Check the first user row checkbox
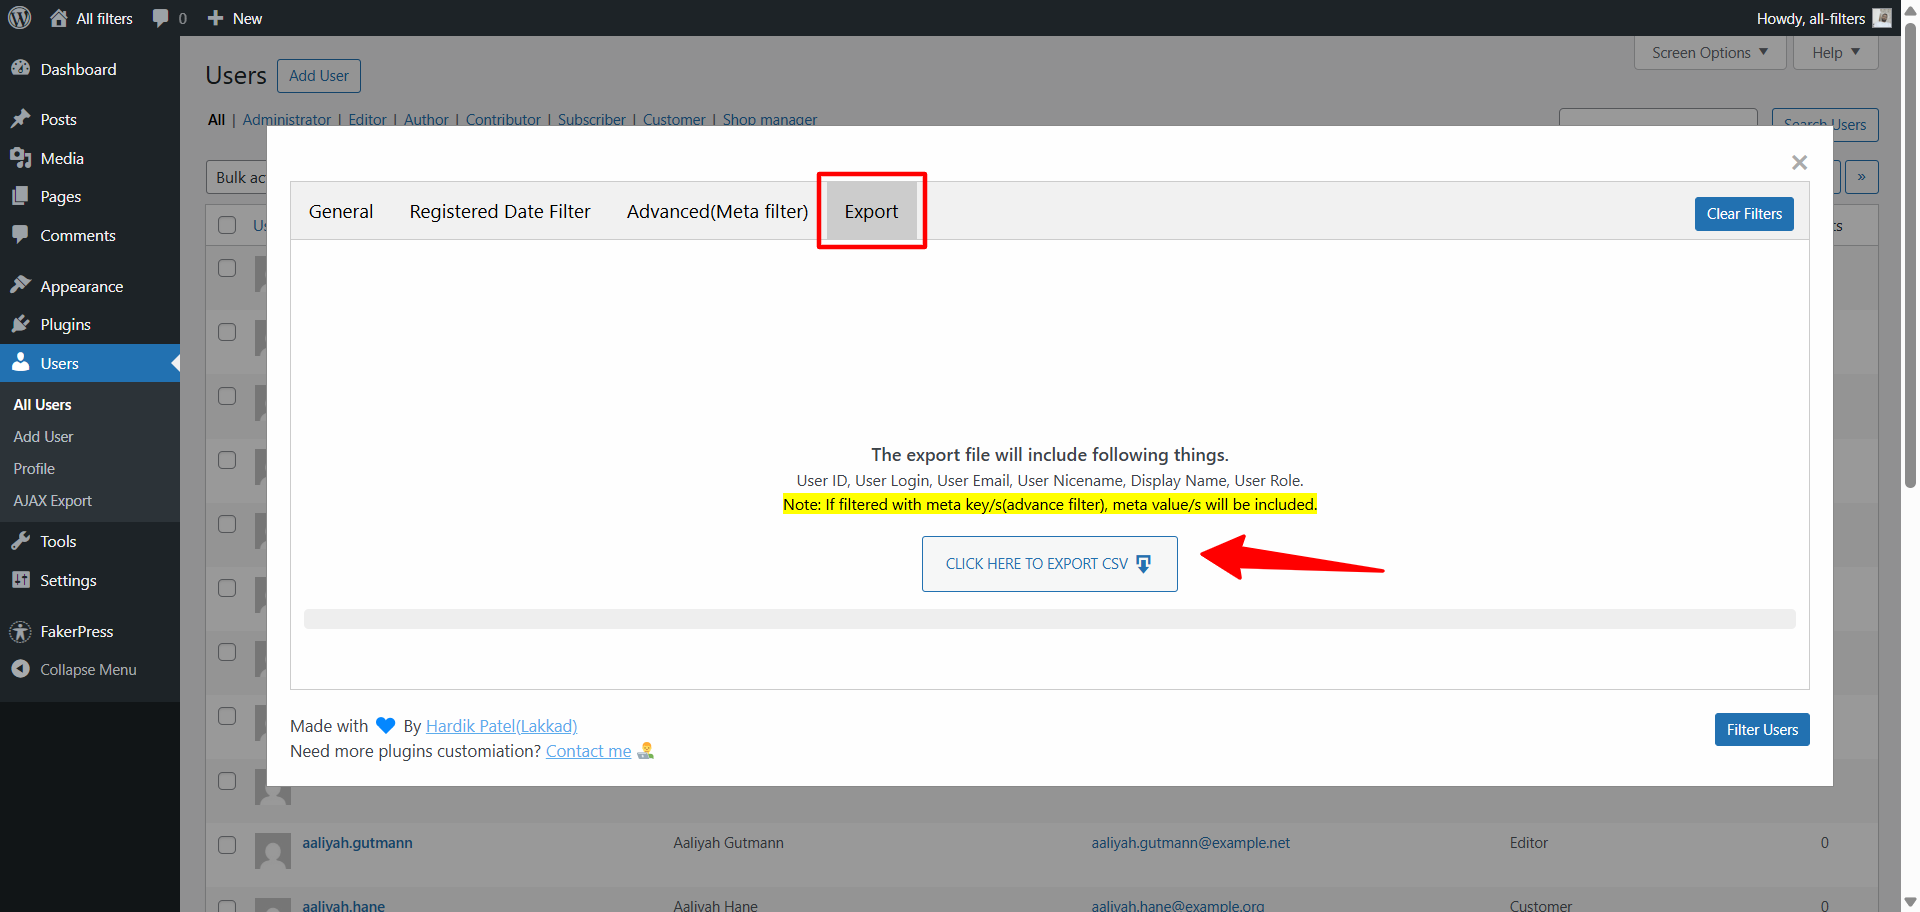1920x912 pixels. [227, 268]
